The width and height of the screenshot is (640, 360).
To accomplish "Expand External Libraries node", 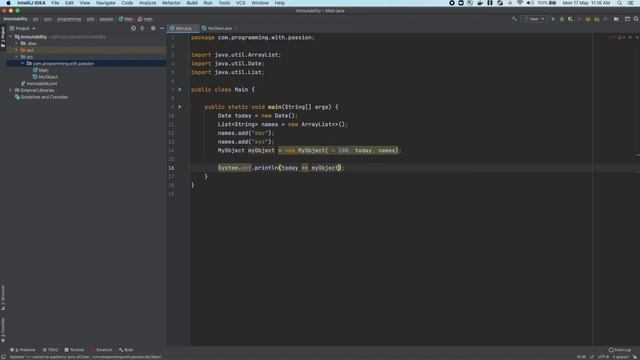I will point(11,90).
